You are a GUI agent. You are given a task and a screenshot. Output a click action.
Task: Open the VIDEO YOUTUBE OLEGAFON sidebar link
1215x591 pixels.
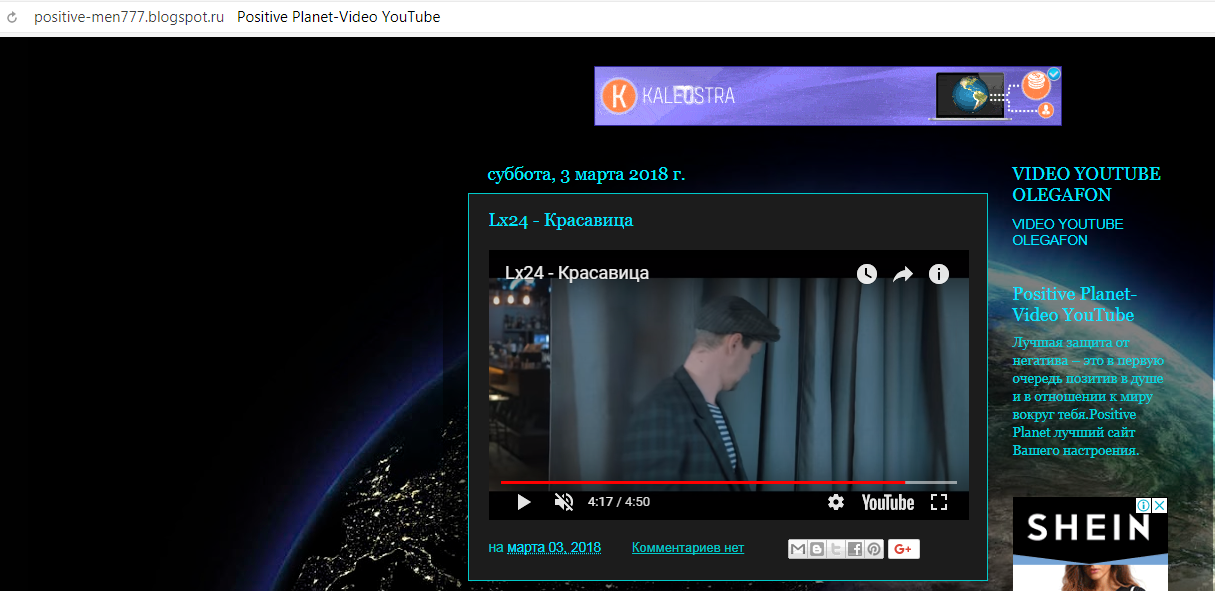tap(1068, 232)
